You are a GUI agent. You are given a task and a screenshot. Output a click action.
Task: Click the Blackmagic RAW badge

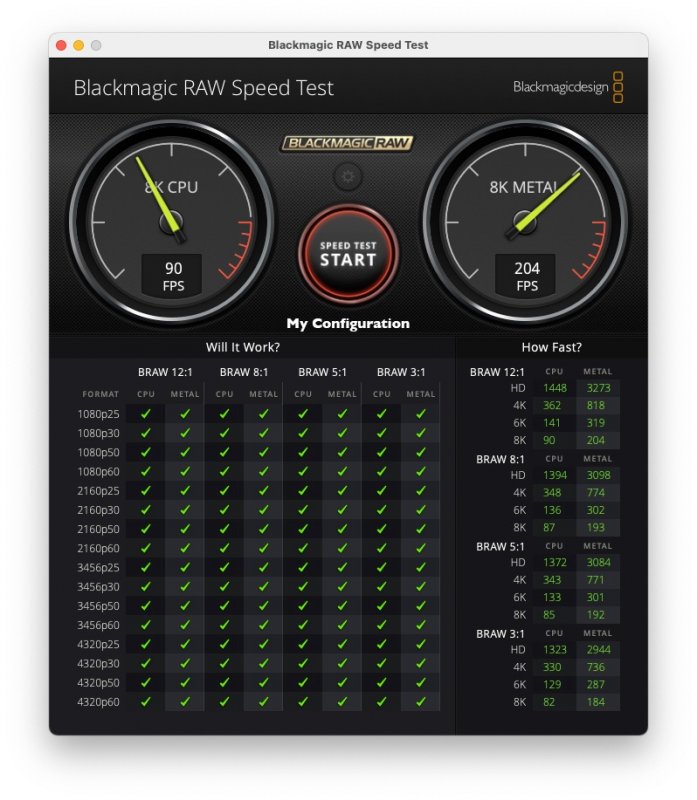(347, 143)
